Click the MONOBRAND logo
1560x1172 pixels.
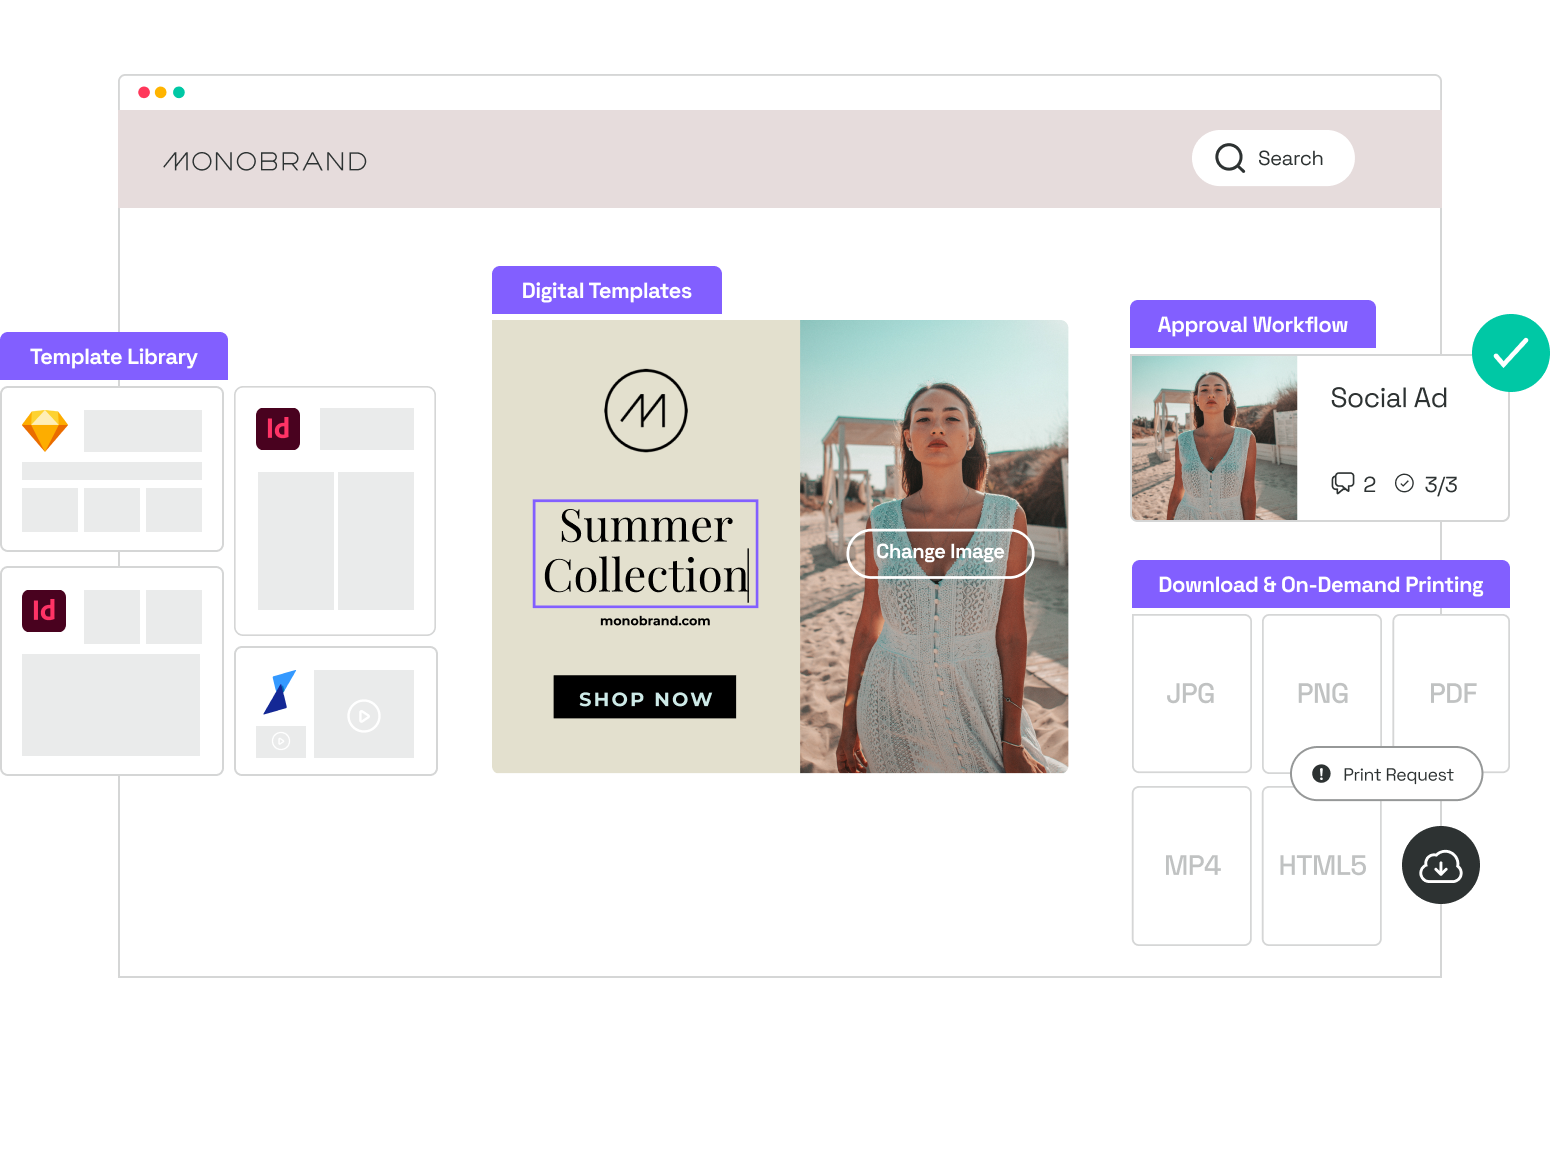(x=266, y=161)
